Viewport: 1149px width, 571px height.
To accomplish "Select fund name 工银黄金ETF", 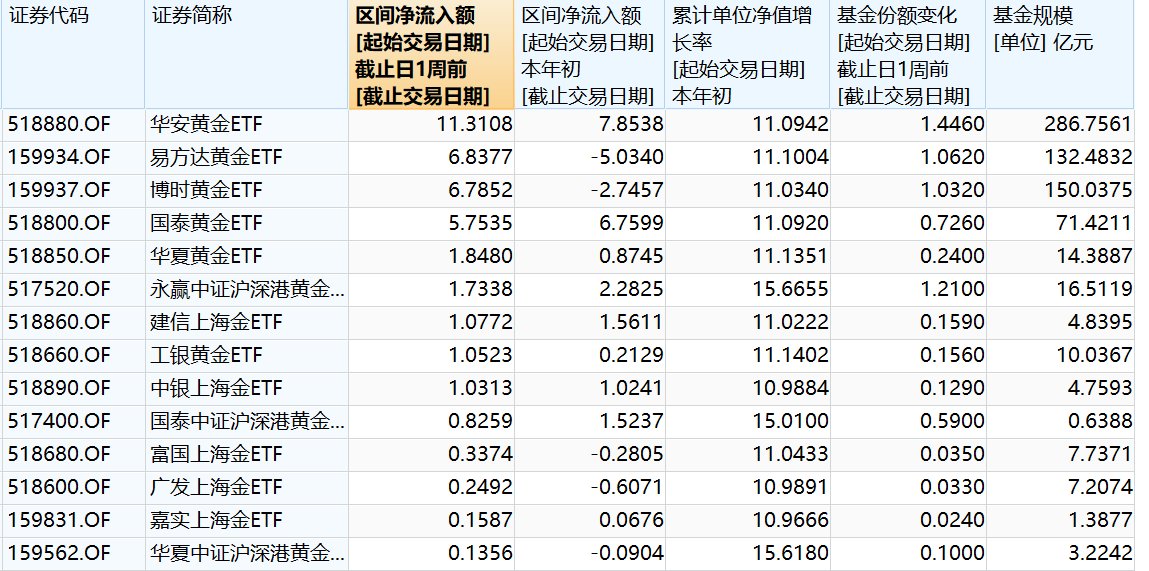I will [x=206, y=355].
